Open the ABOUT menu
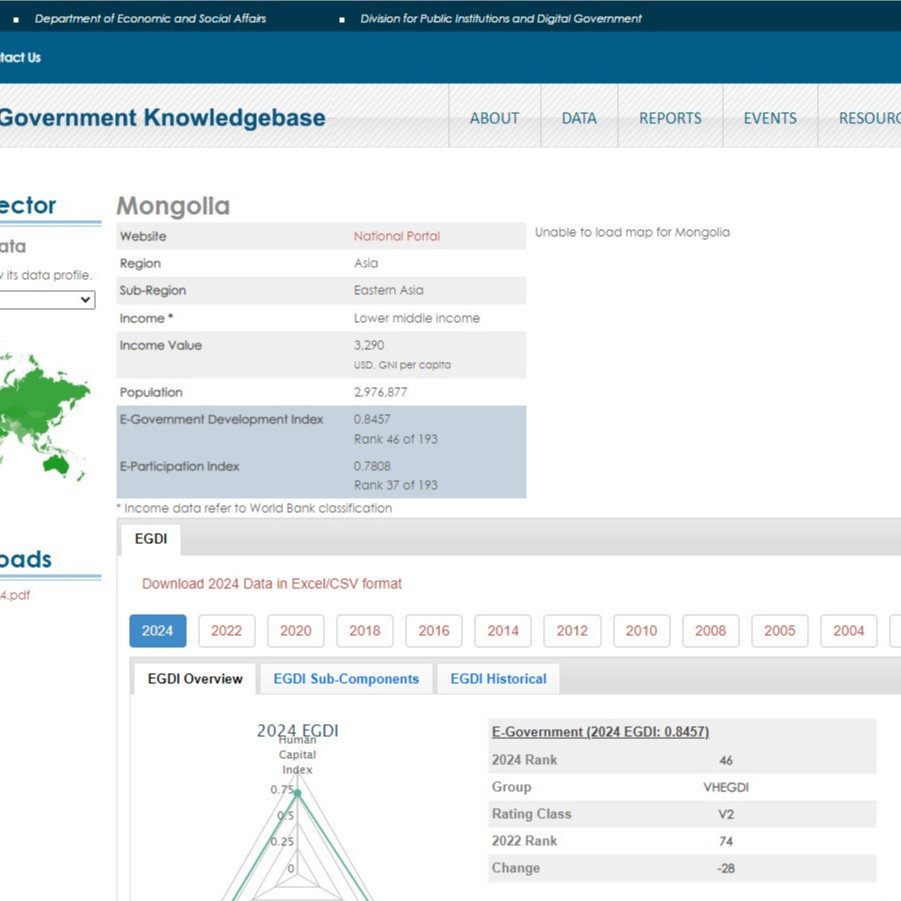Viewport: 901px width, 901px height. pyautogui.click(x=494, y=118)
